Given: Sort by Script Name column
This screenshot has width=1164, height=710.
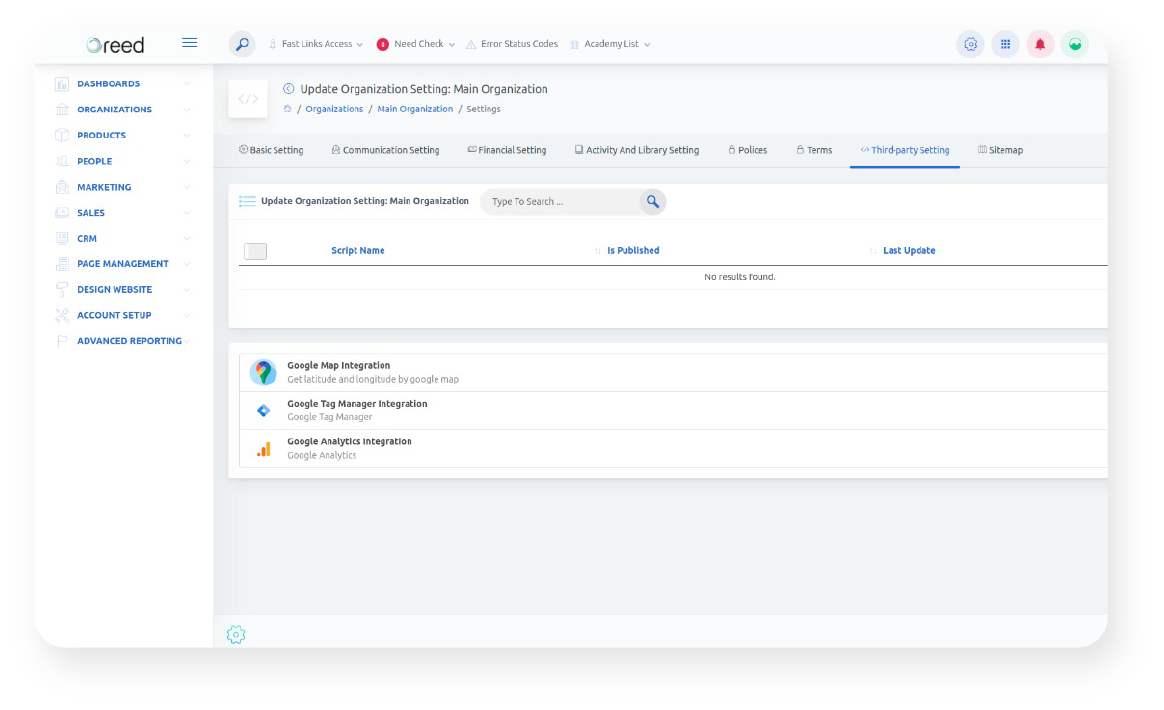Looking at the screenshot, I should coord(358,250).
